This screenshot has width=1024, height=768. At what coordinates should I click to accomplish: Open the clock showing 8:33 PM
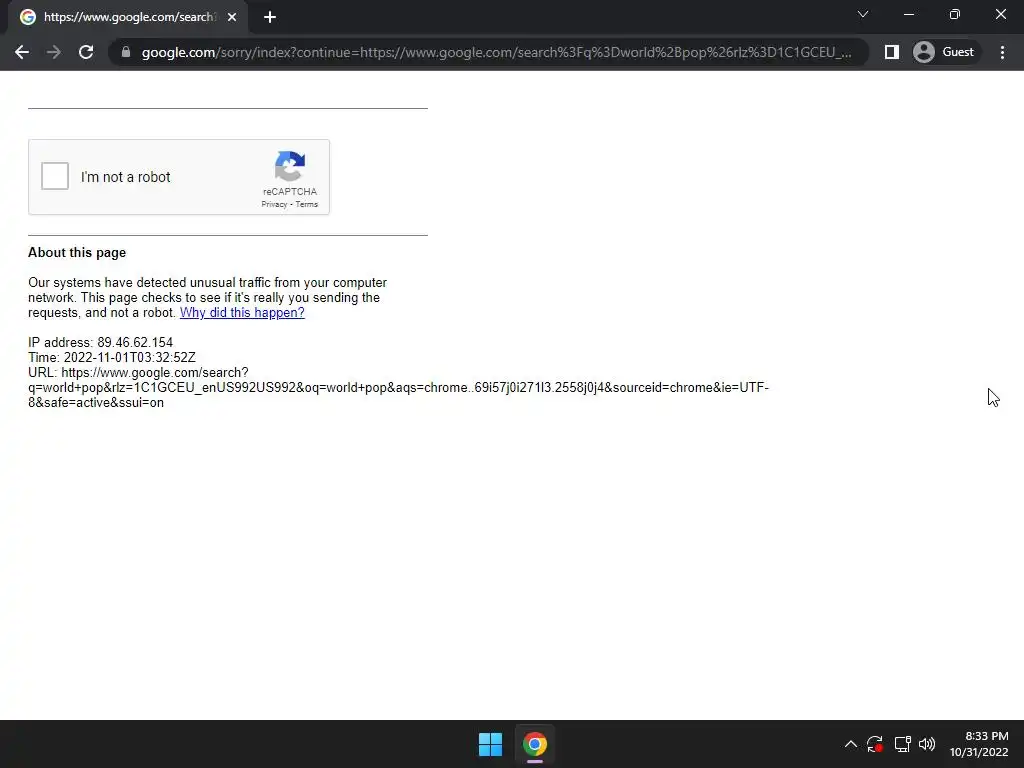click(978, 744)
